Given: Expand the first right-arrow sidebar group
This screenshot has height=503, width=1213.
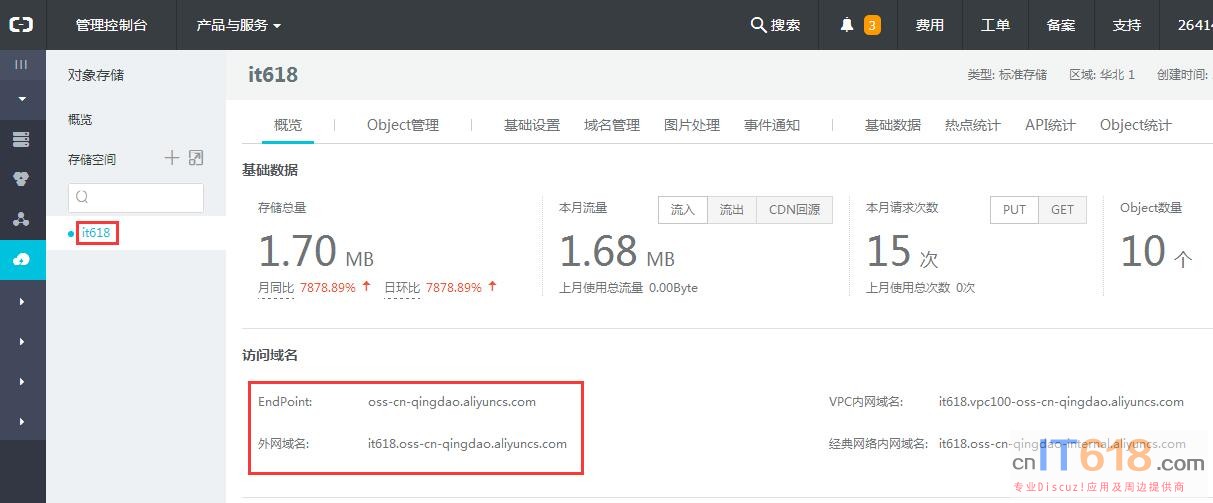Looking at the screenshot, I should pyautogui.click(x=21, y=301).
